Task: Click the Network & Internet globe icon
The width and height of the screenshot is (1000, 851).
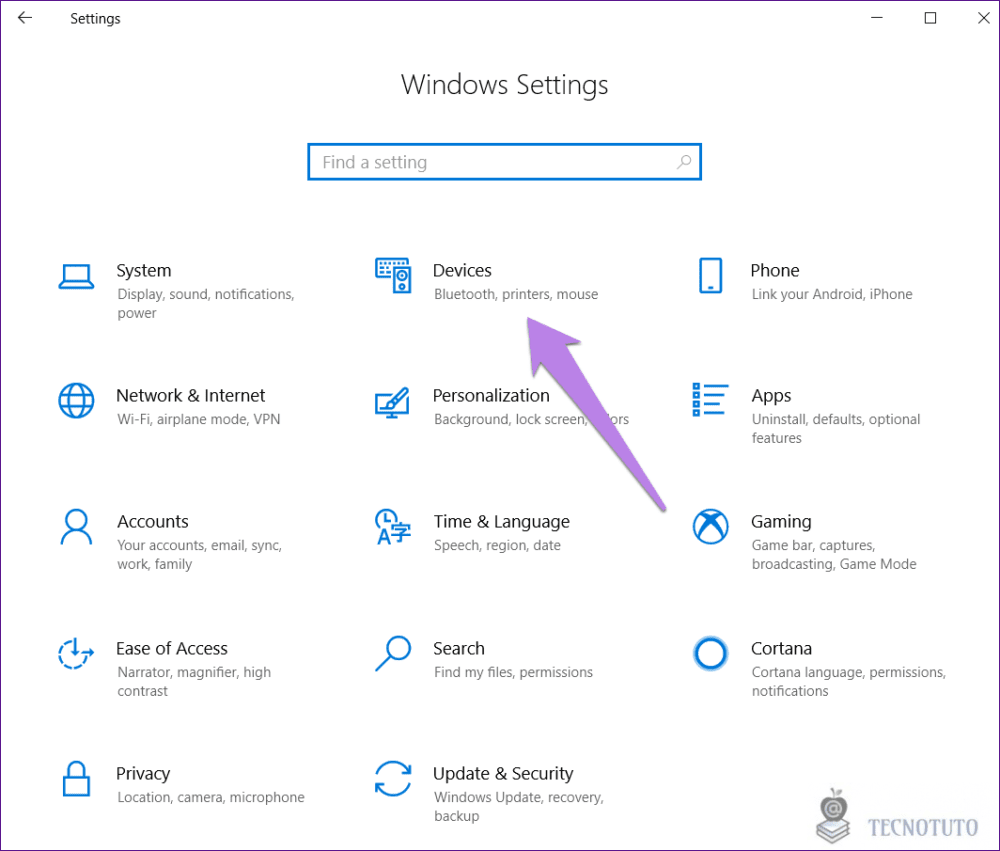Action: [x=77, y=401]
